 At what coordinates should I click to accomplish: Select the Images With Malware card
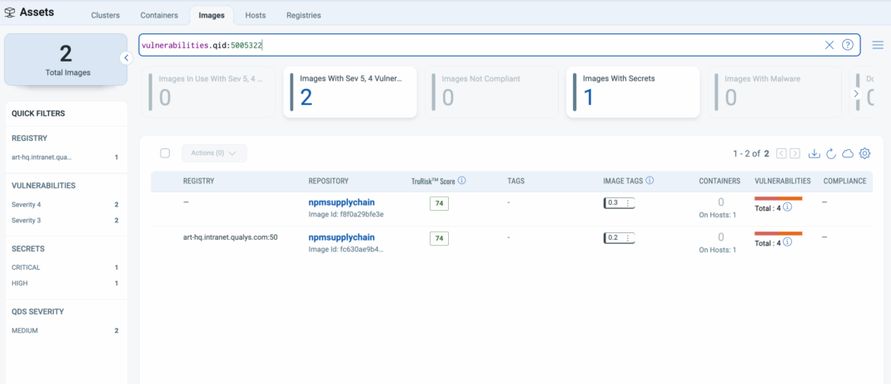click(775, 92)
